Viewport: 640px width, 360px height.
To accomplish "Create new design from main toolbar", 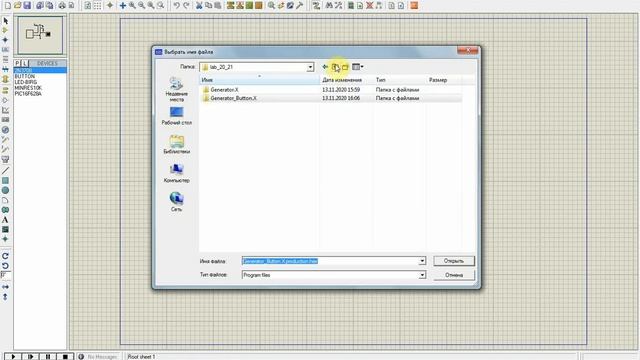I will coord(8,5).
